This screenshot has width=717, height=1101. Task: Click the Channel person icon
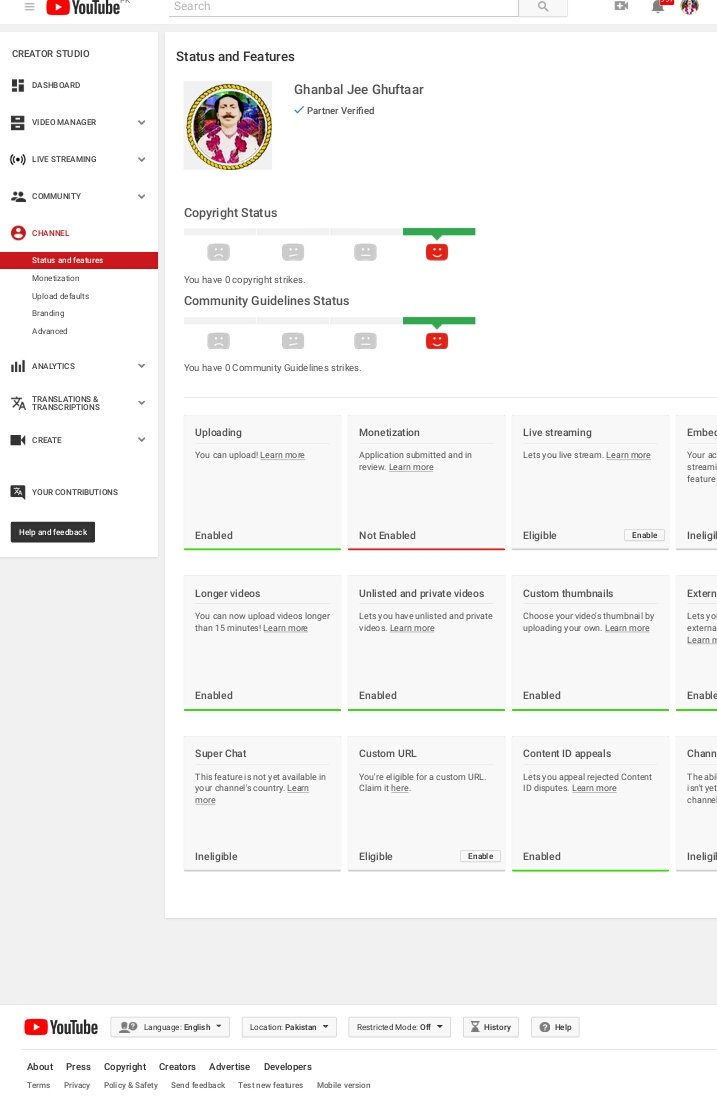point(18,233)
